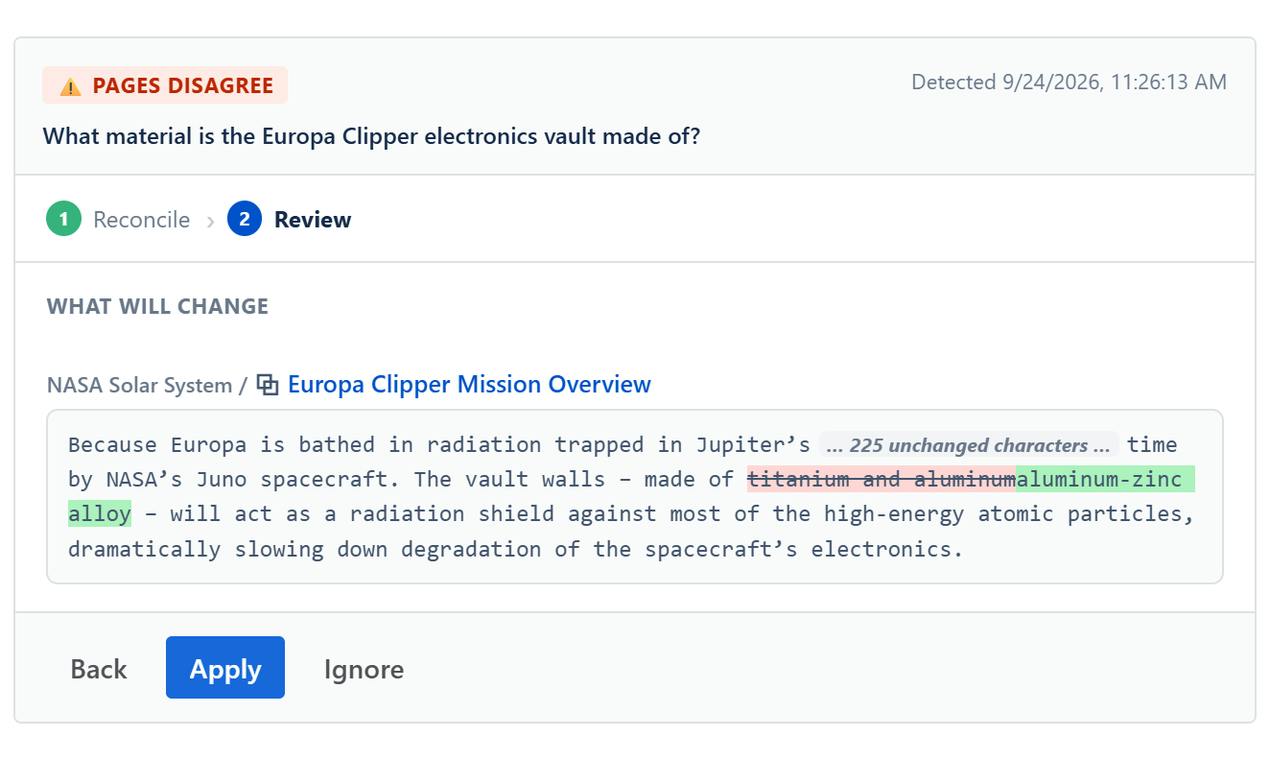
Task: Expand the 225 unchanged characters section
Action: click(968, 445)
